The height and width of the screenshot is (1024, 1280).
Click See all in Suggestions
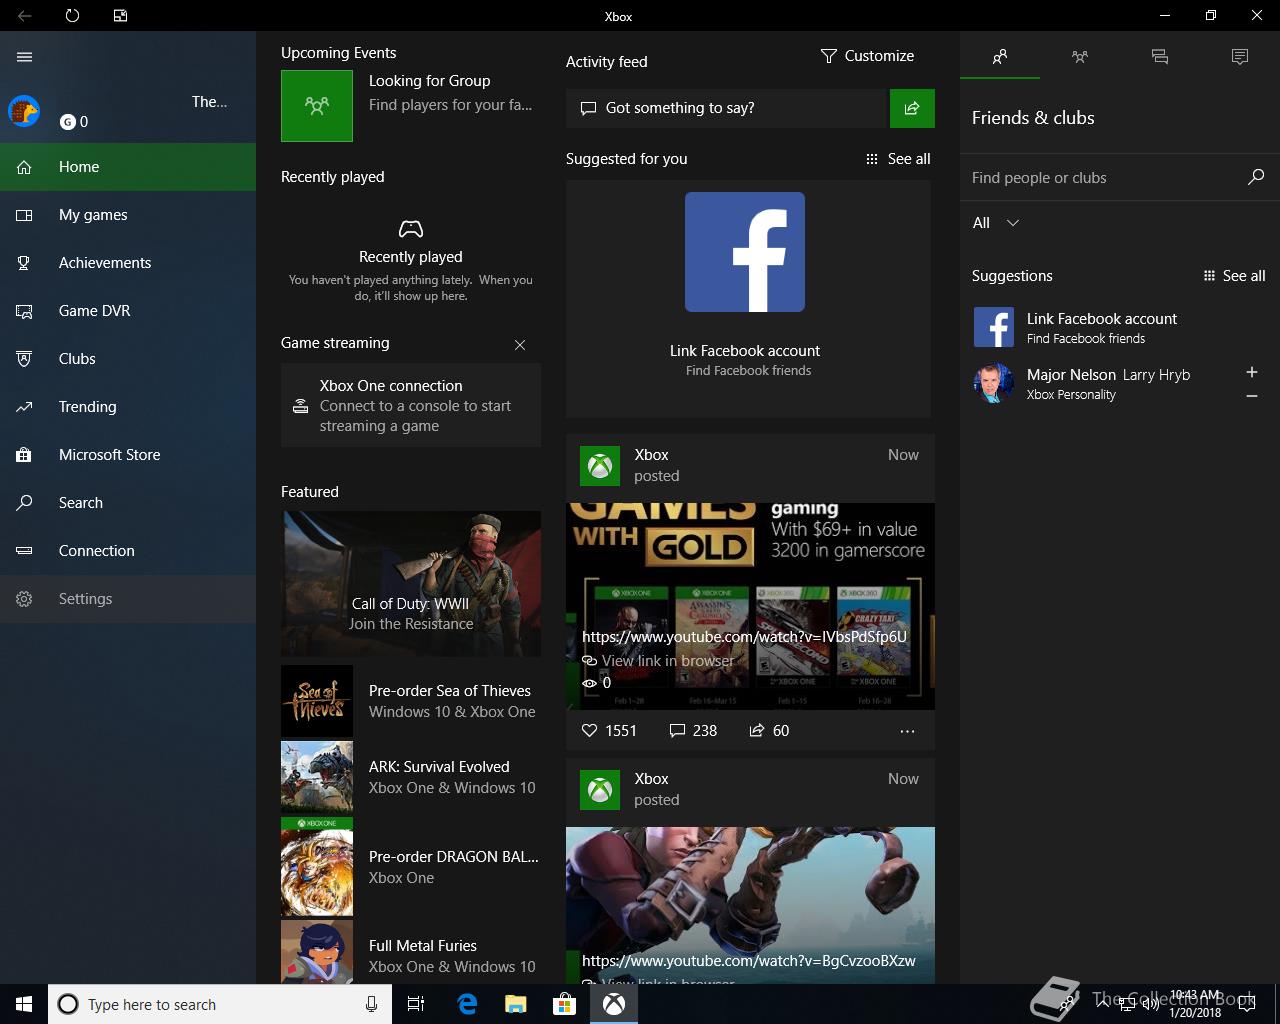point(1234,276)
